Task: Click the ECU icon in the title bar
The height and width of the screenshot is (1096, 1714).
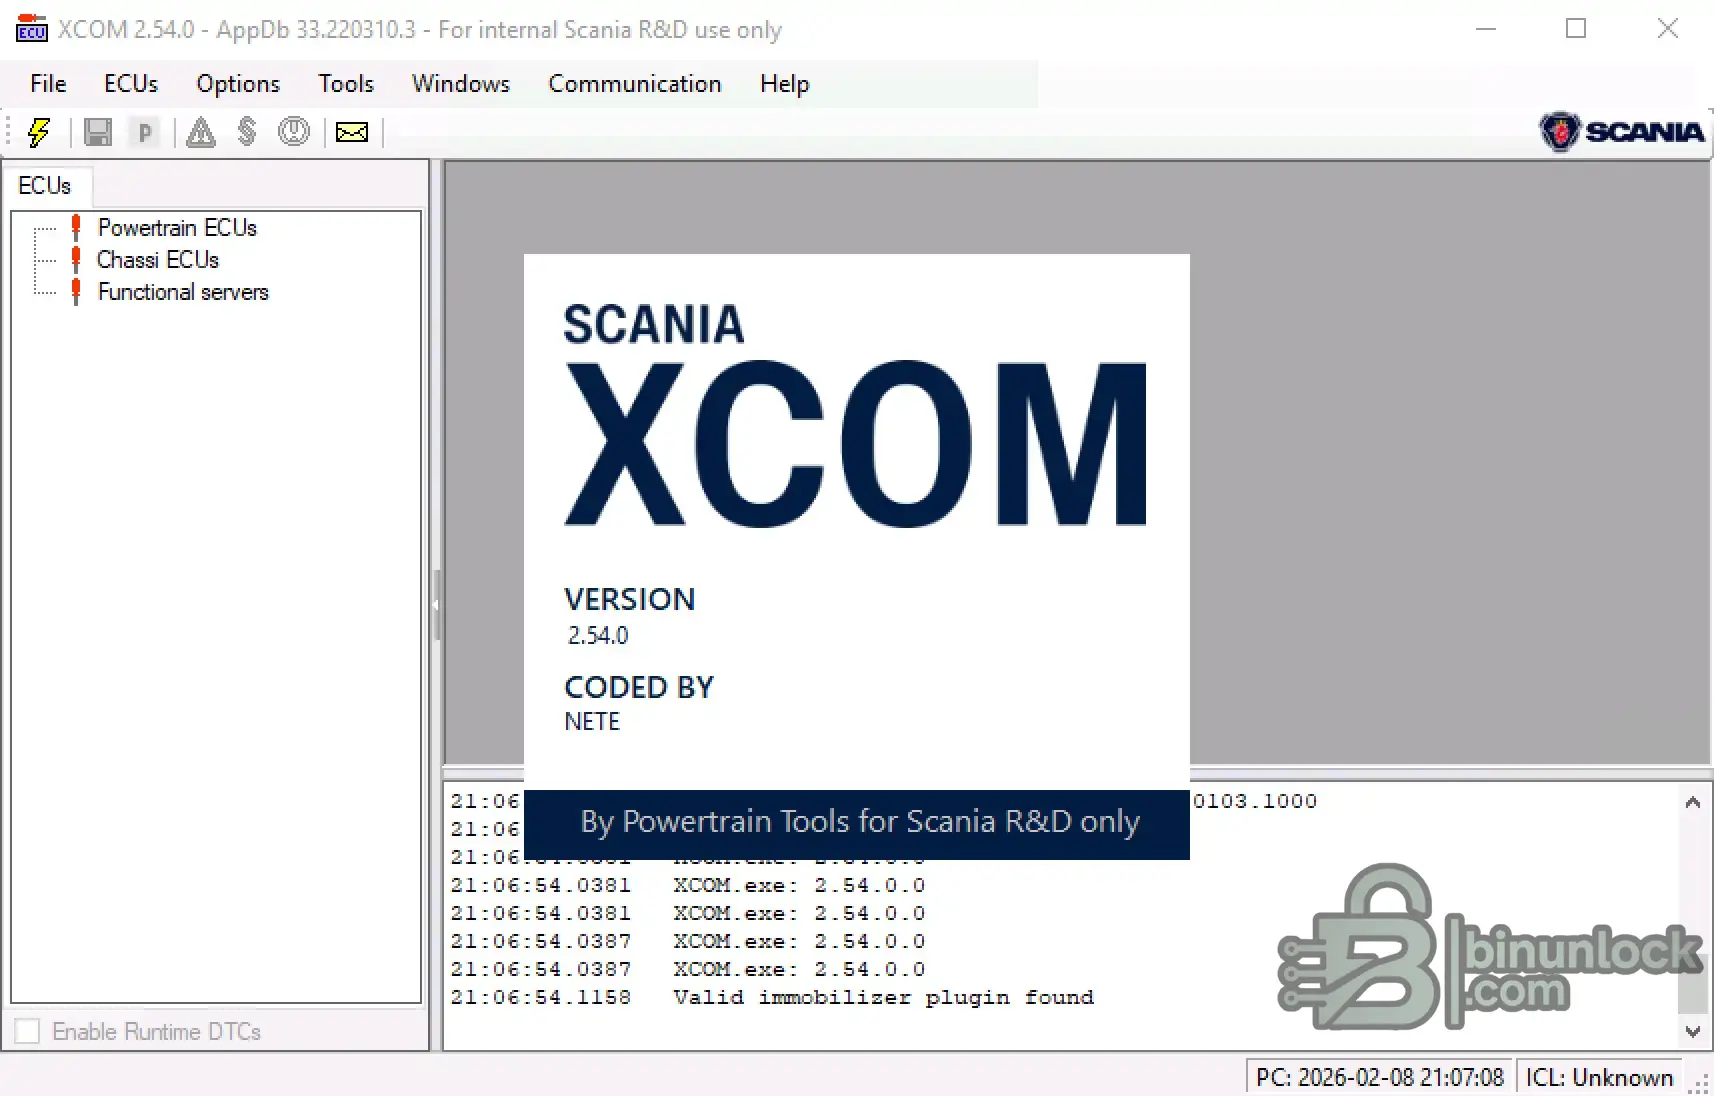Action: [x=30, y=29]
